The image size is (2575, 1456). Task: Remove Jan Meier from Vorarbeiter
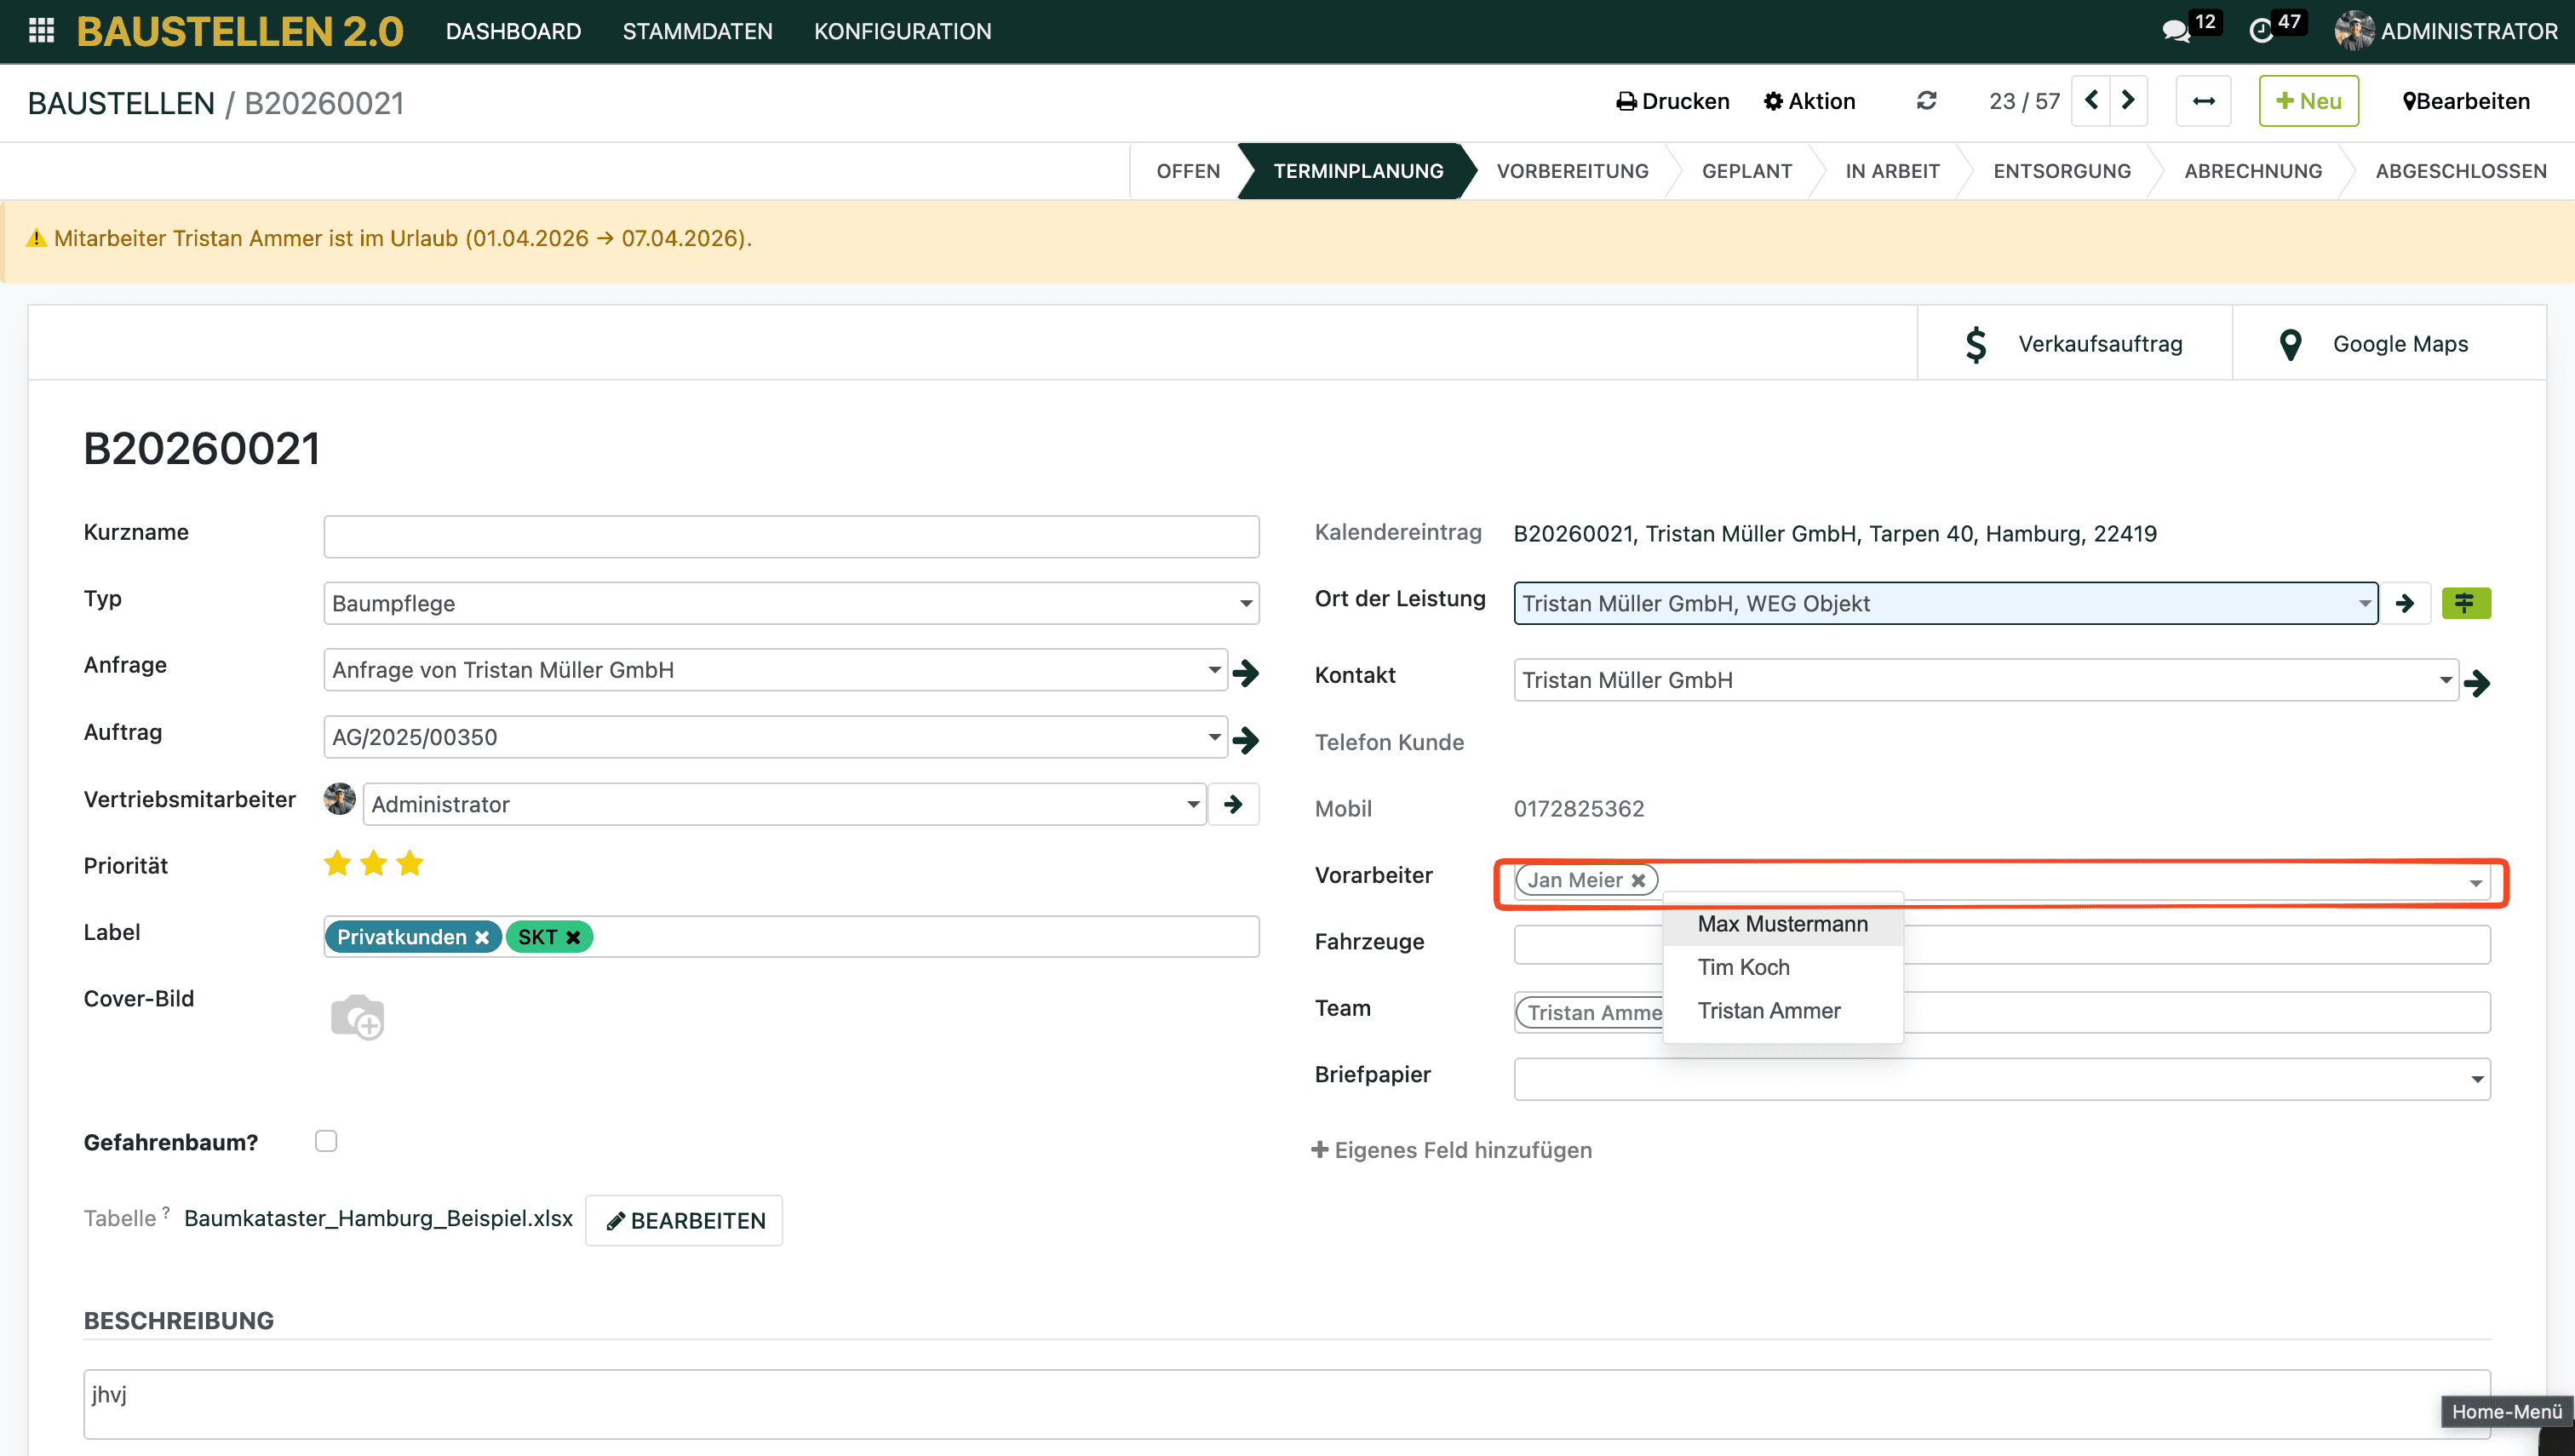pos(1638,880)
